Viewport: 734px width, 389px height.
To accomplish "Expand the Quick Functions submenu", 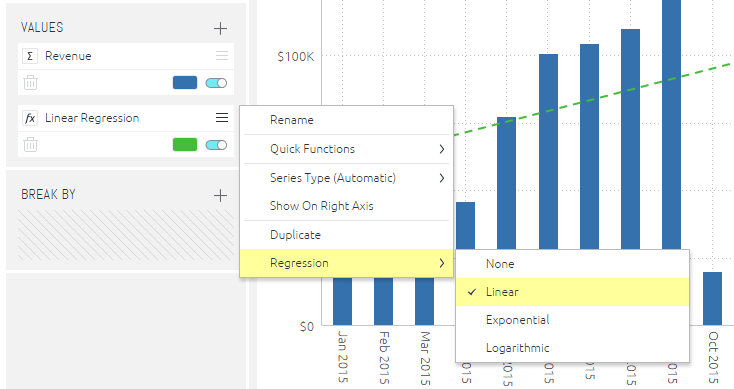I will tap(346, 149).
